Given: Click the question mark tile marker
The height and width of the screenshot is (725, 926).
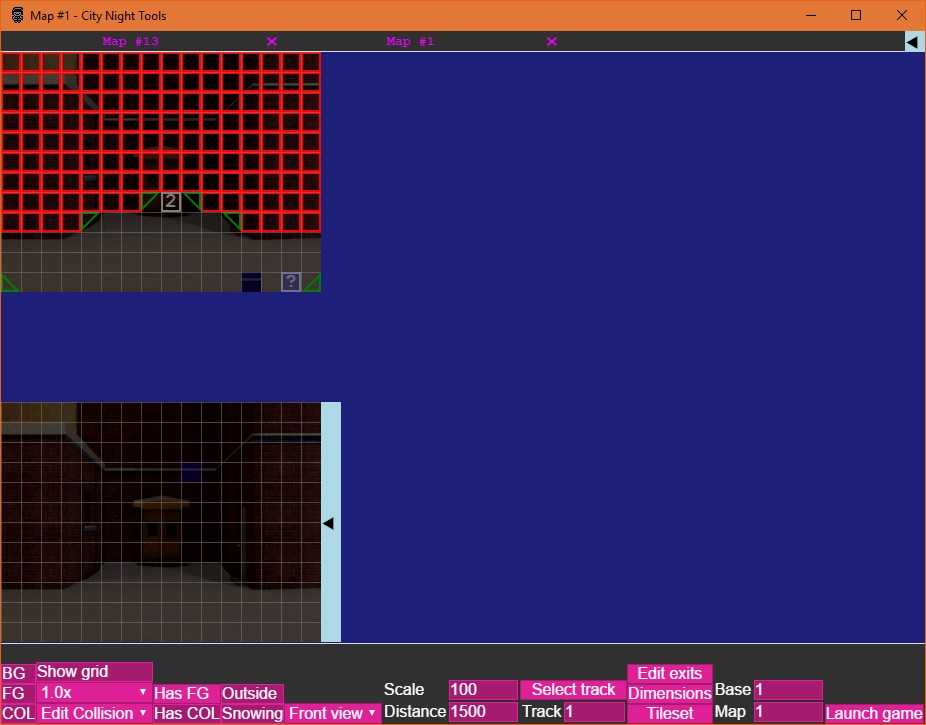Looking at the screenshot, I should tap(291, 282).
